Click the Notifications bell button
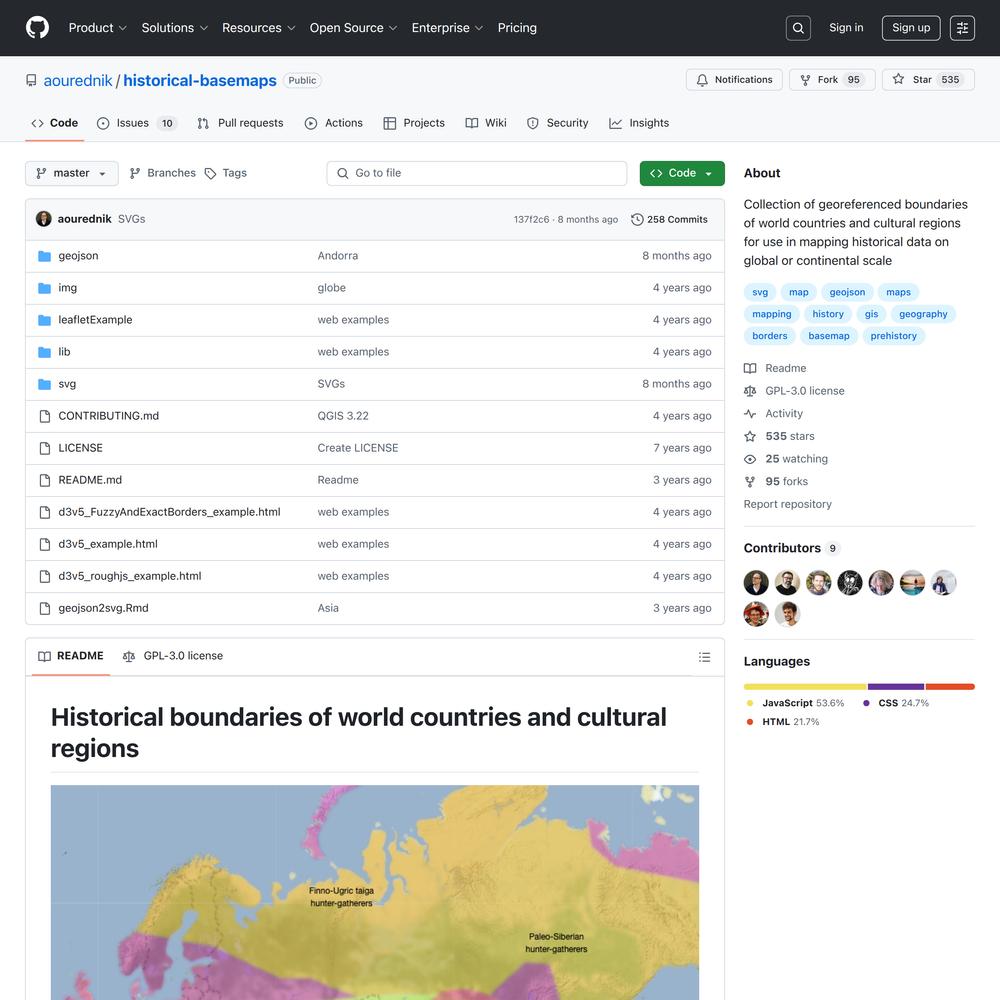This screenshot has height=1000, width=1000. pos(734,80)
